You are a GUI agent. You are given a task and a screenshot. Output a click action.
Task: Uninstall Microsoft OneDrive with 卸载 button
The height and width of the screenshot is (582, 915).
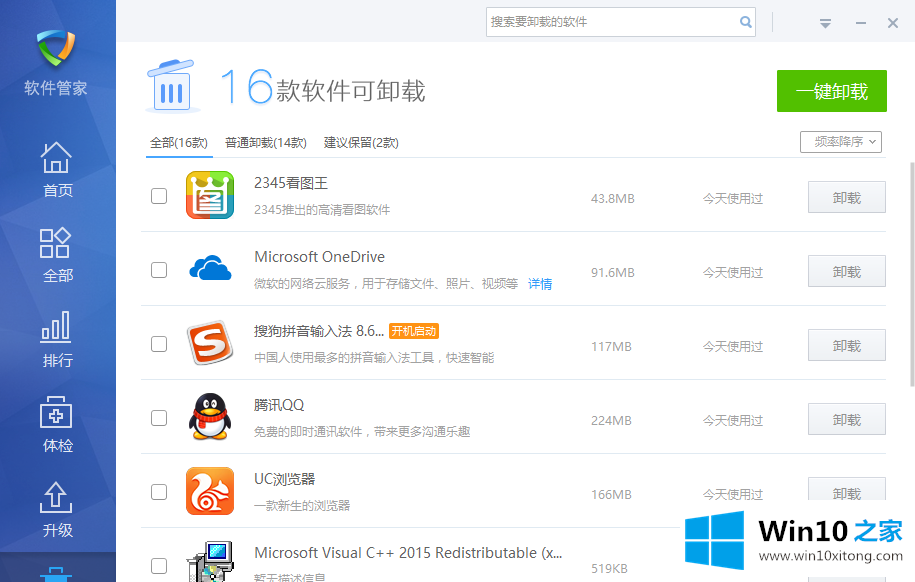point(847,271)
